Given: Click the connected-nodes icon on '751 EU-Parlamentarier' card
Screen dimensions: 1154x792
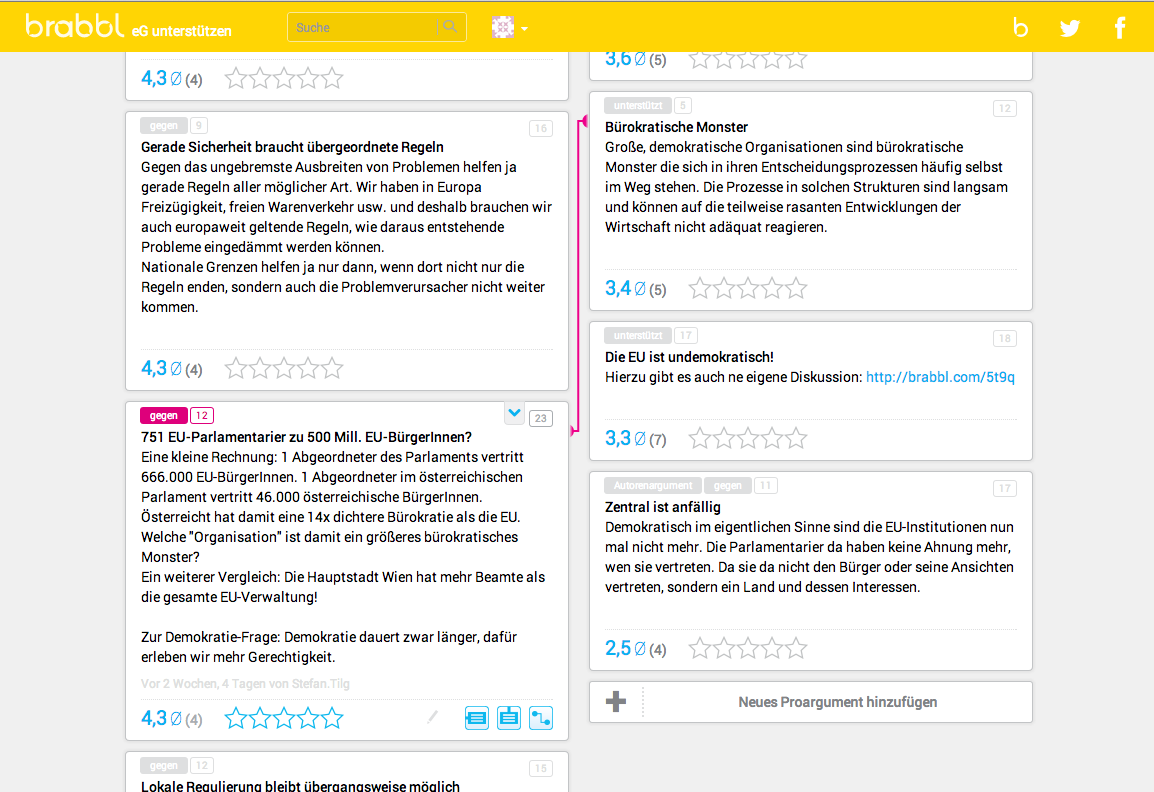Looking at the screenshot, I should 541,718.
